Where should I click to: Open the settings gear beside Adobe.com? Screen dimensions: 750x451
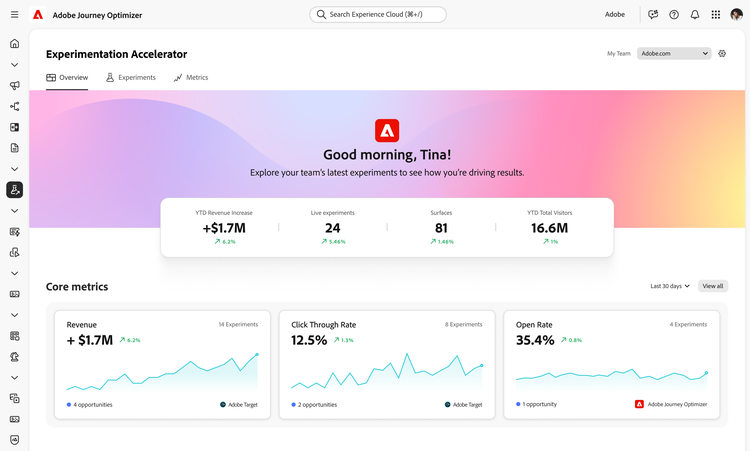722,54
